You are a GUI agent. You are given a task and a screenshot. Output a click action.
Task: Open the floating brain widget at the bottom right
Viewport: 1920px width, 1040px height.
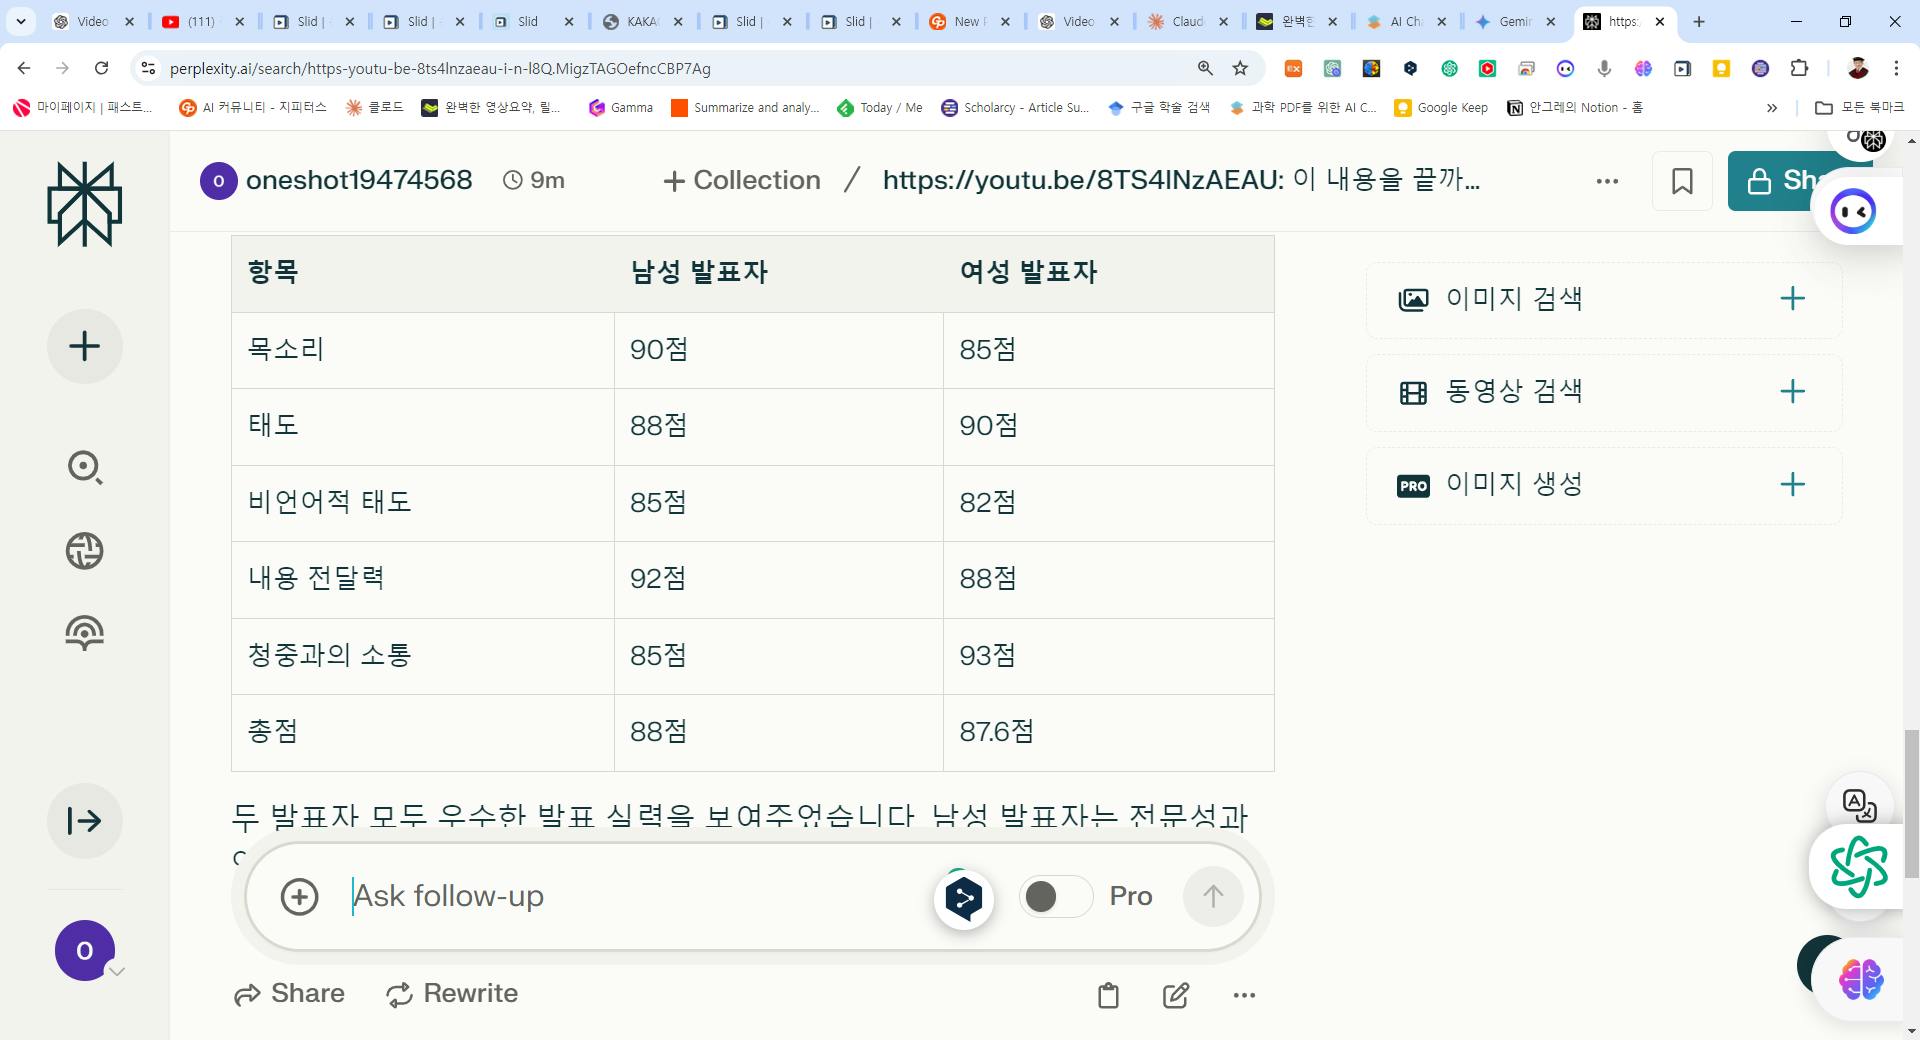tap(1861, 979)
